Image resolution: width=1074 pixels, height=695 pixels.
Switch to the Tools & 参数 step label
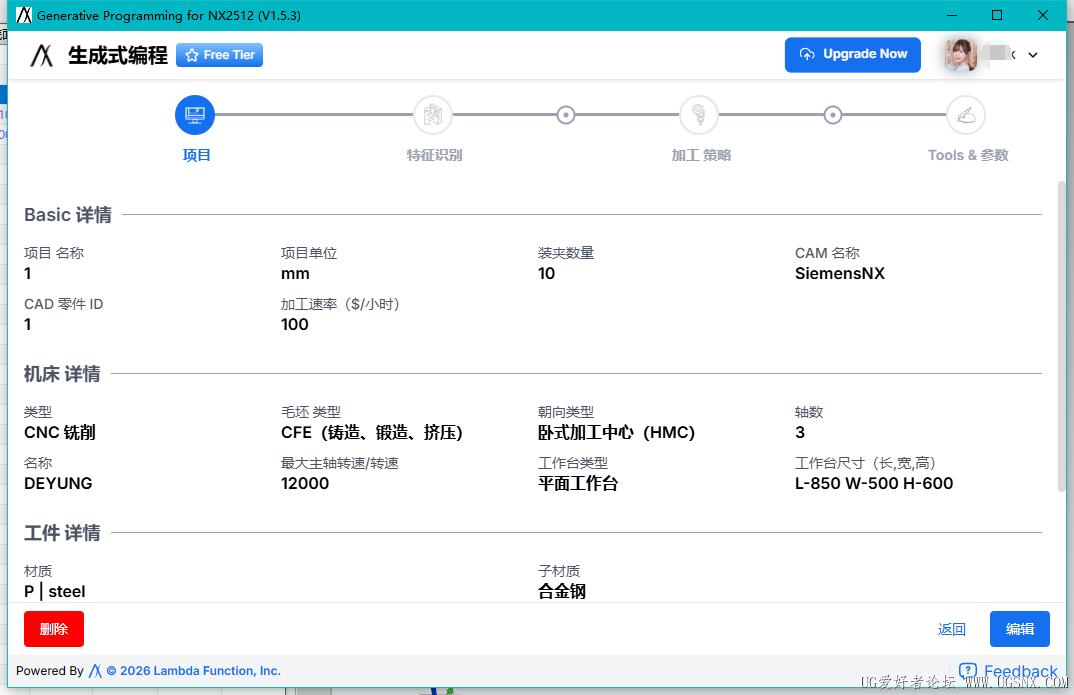[x=968, y=155]
